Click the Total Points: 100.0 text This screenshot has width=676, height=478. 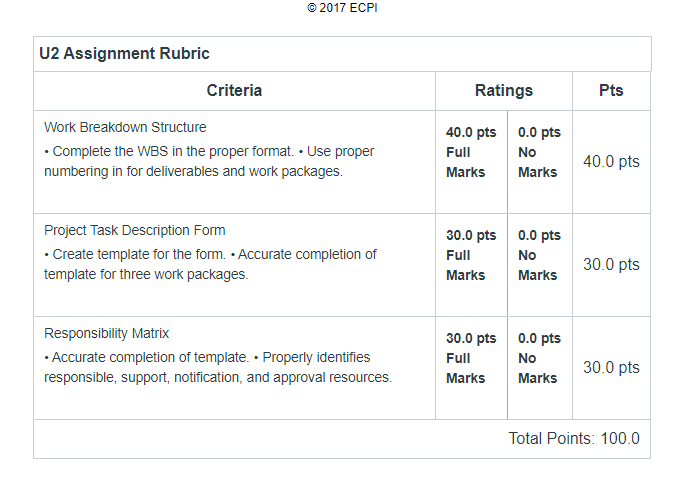574,438
